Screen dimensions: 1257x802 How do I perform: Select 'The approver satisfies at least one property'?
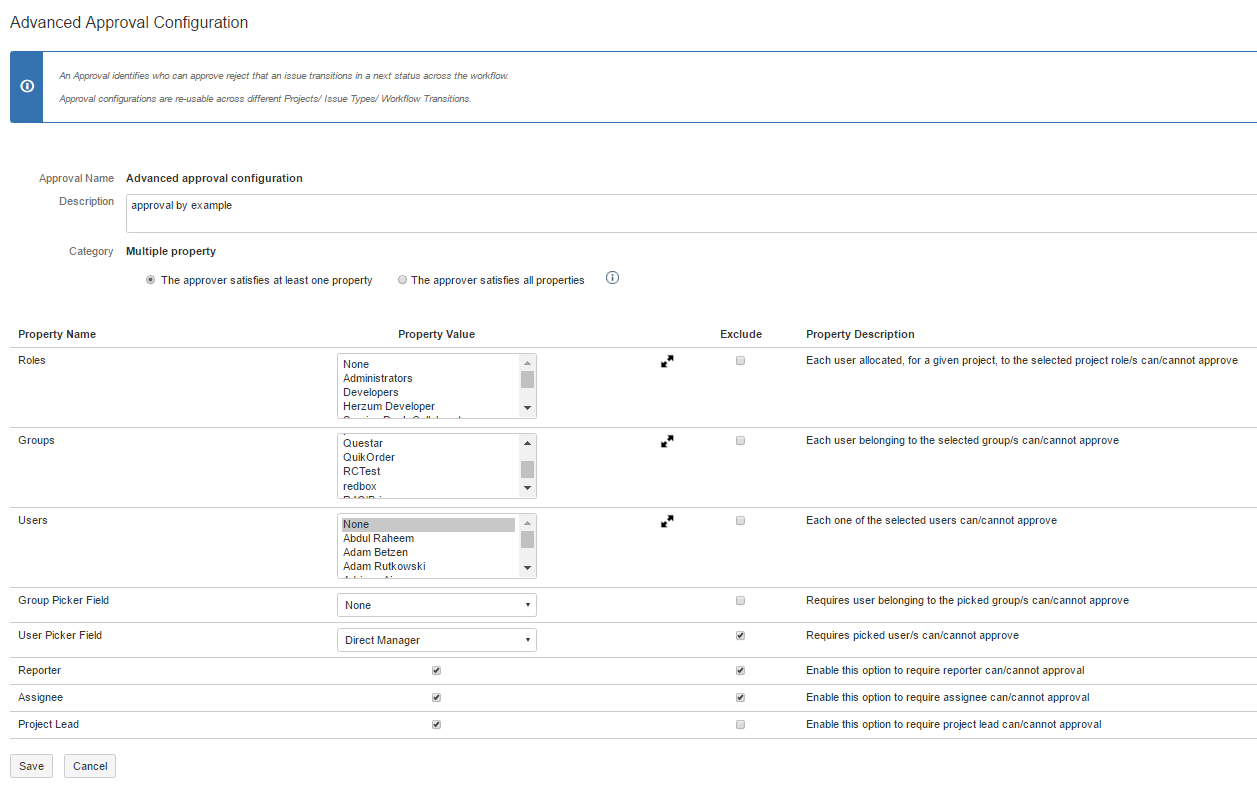point(151,280)
